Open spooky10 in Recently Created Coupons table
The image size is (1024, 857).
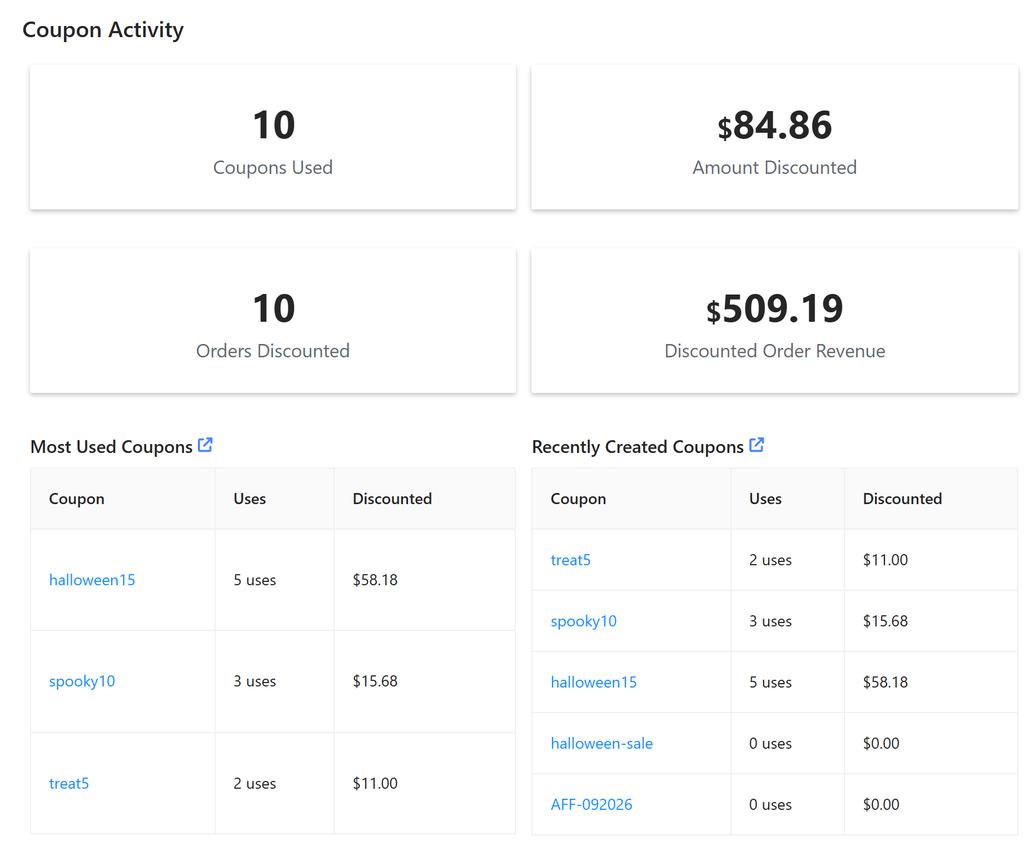point(584,621)
